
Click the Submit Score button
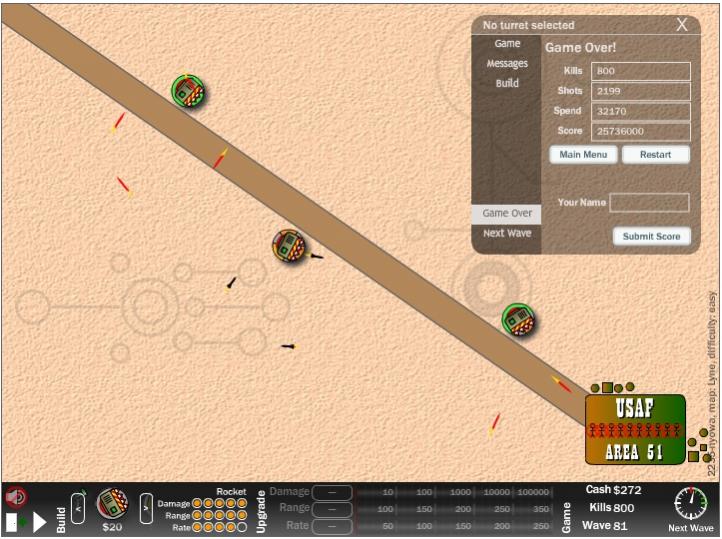652,237
